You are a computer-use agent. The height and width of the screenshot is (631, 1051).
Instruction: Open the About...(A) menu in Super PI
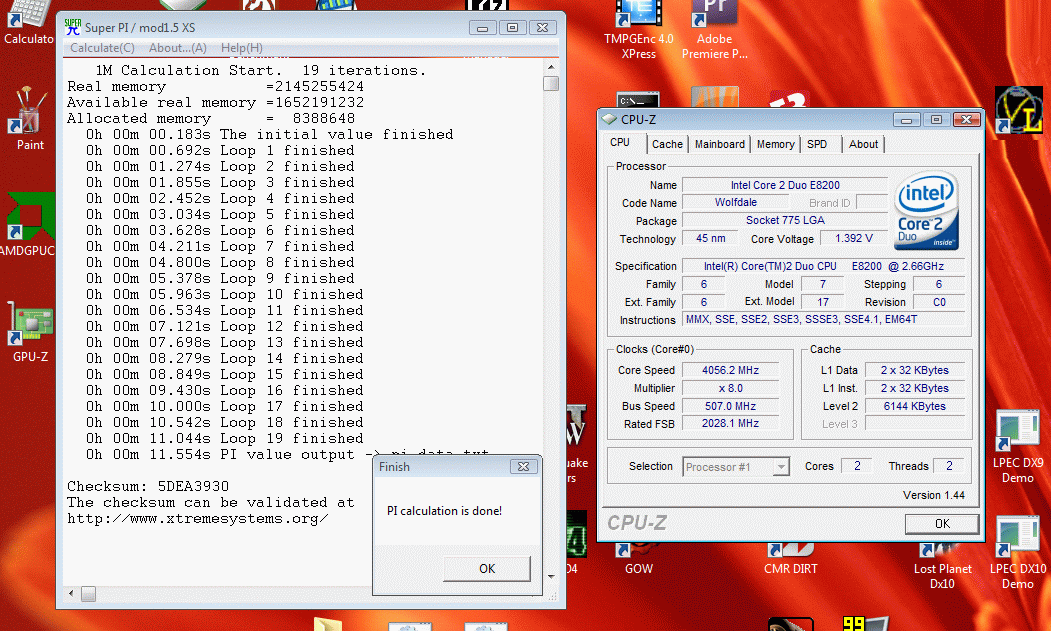pos(178,48)
